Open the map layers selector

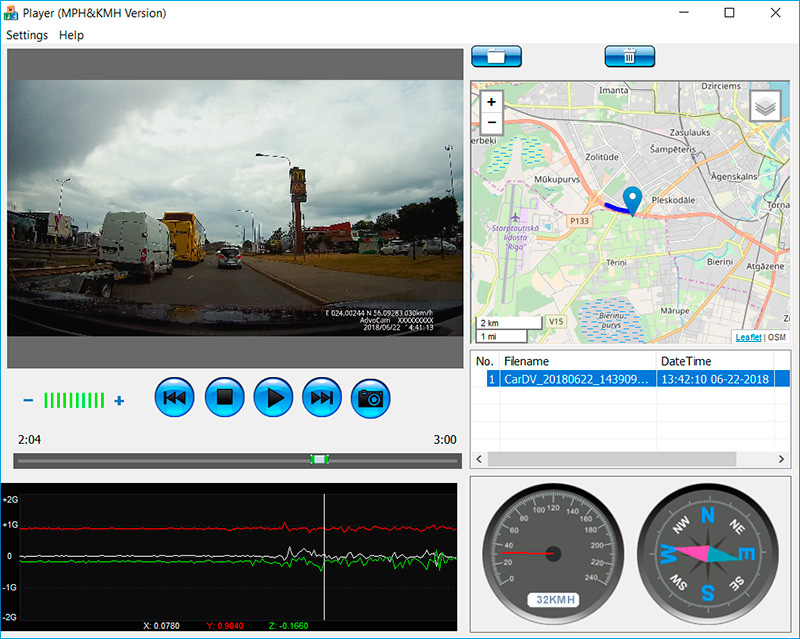pyautogui.click(x=765, y=106)
